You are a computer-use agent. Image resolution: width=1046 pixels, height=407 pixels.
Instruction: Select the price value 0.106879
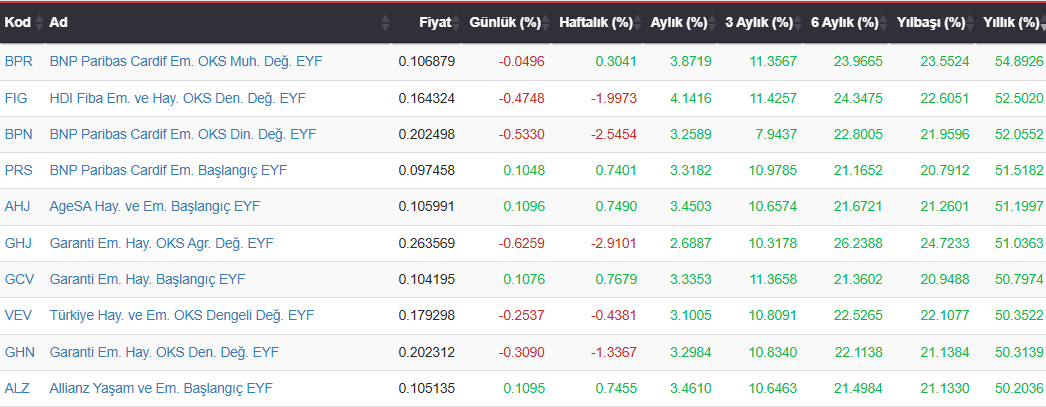coord(427,61)
